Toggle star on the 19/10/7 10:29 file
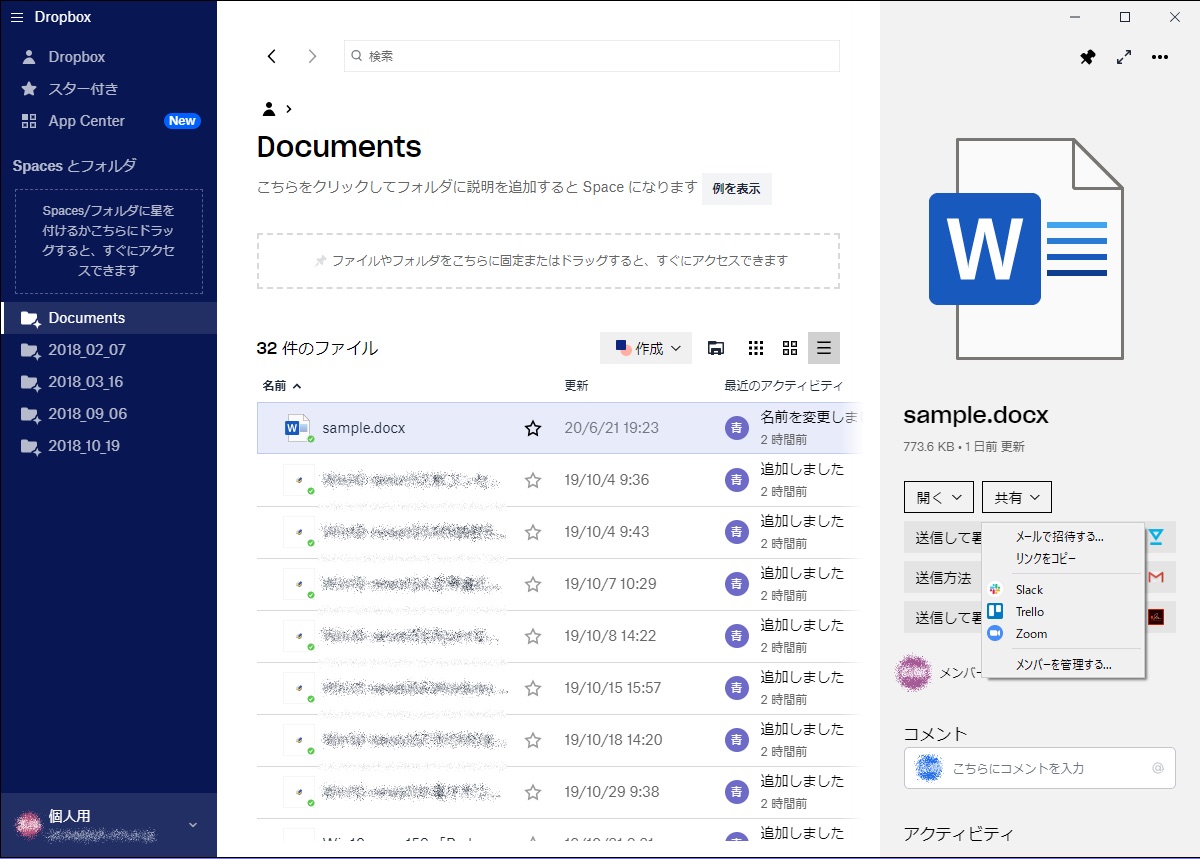Screen dimensions: 1200x859 [x=533, y=584]
